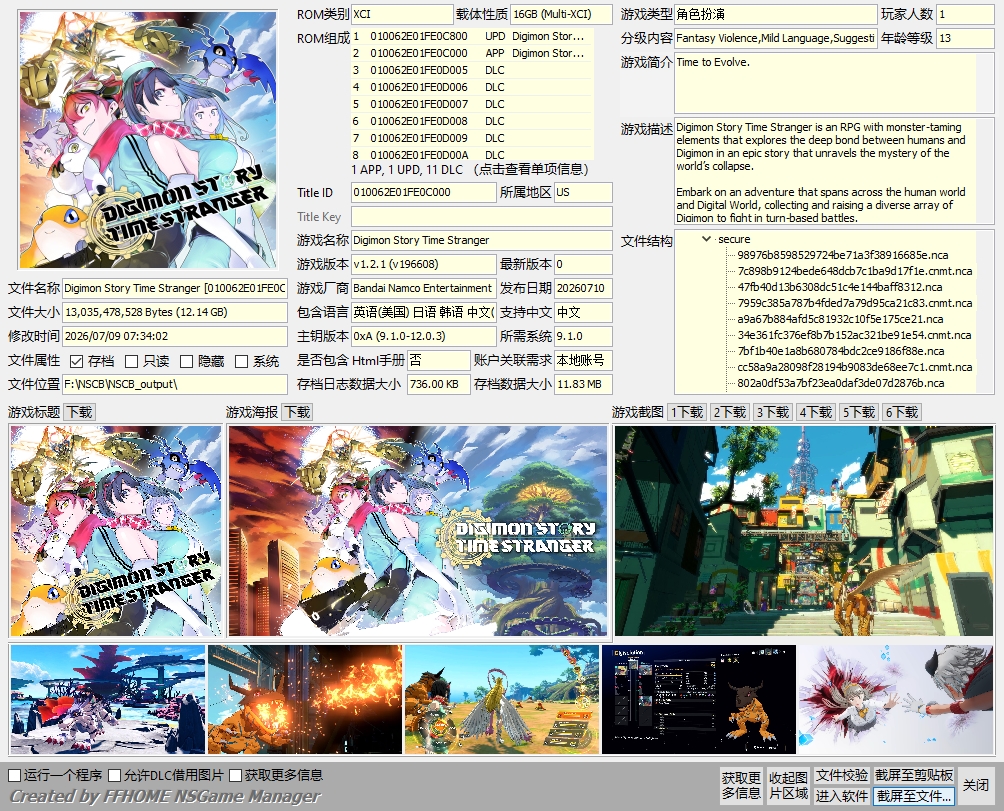The width and height of the screenshot is (1004, 811).
Task: Select DLC row 010062E01FE0D008
Action: coord(473,121)
